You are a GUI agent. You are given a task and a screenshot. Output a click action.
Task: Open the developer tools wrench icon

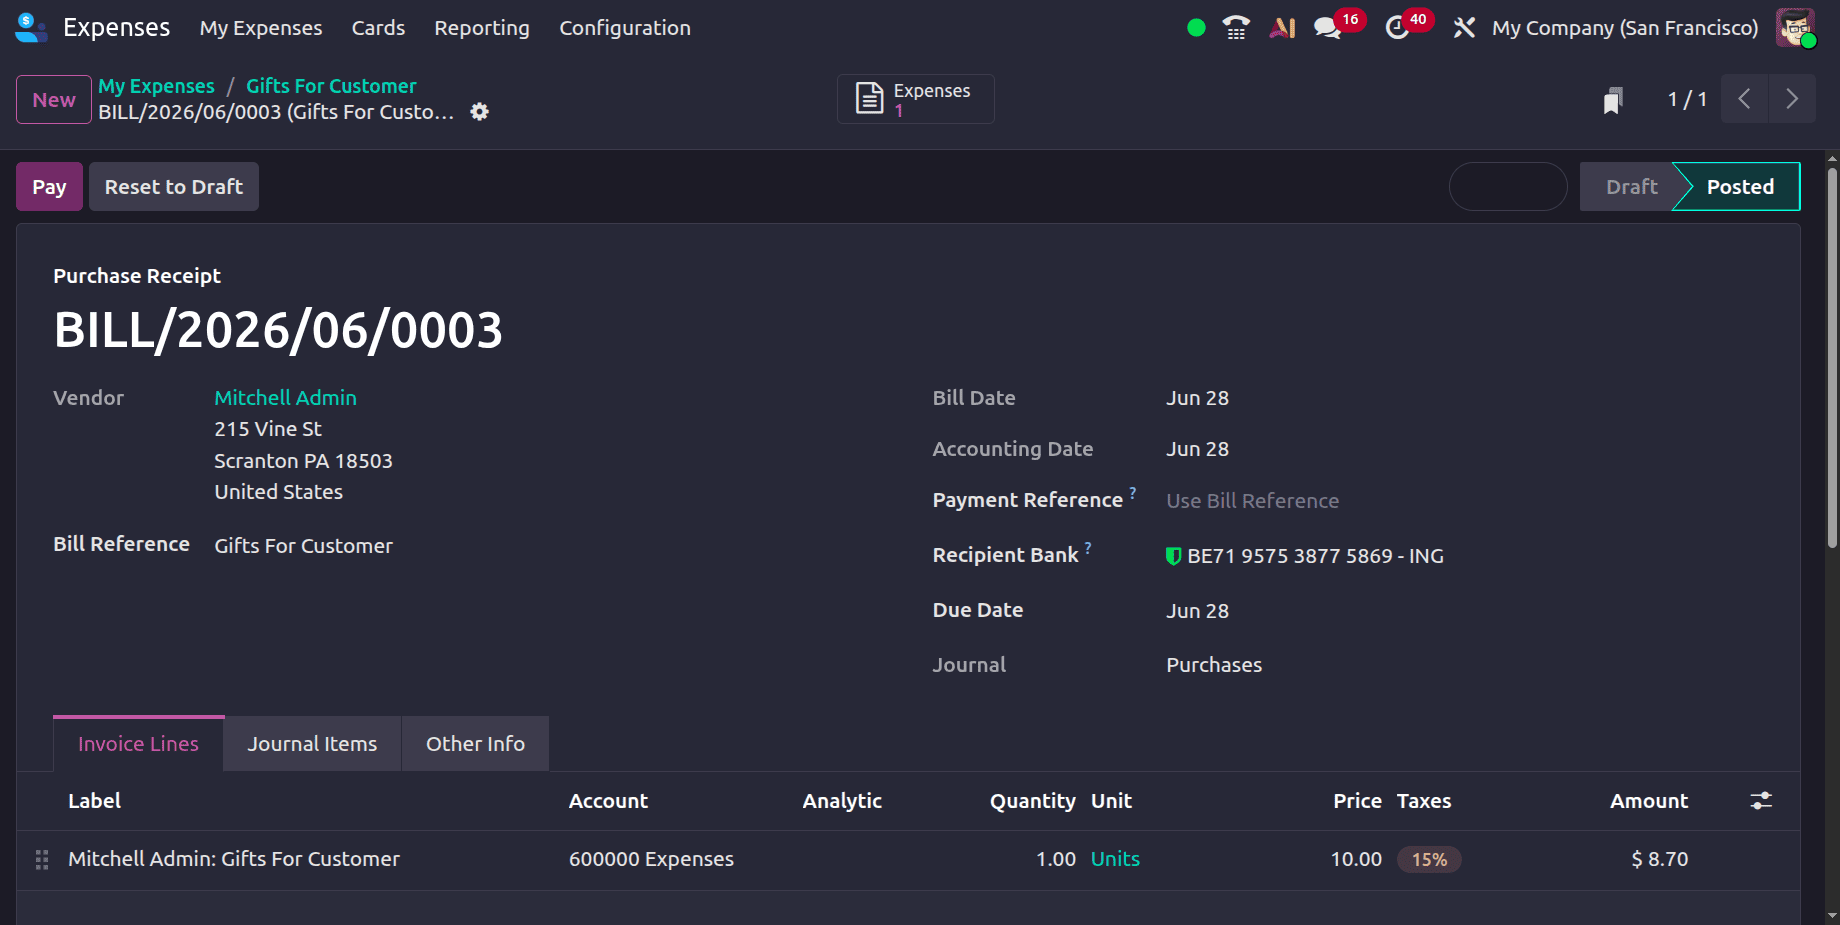point(1464,28)
